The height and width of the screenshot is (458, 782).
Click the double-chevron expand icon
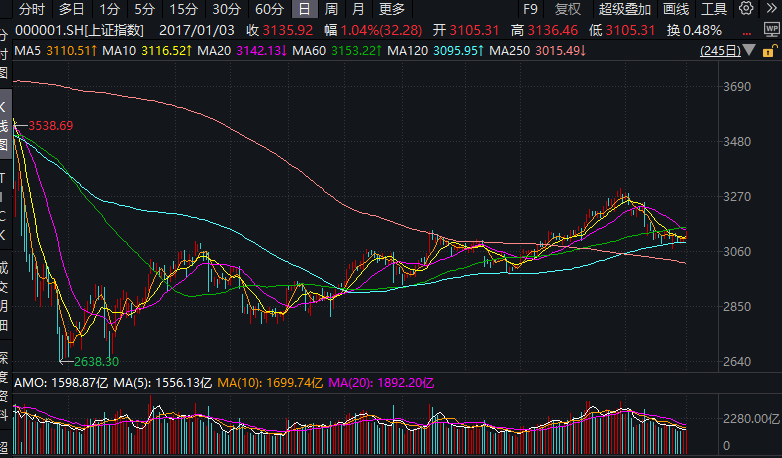point(771,9)
